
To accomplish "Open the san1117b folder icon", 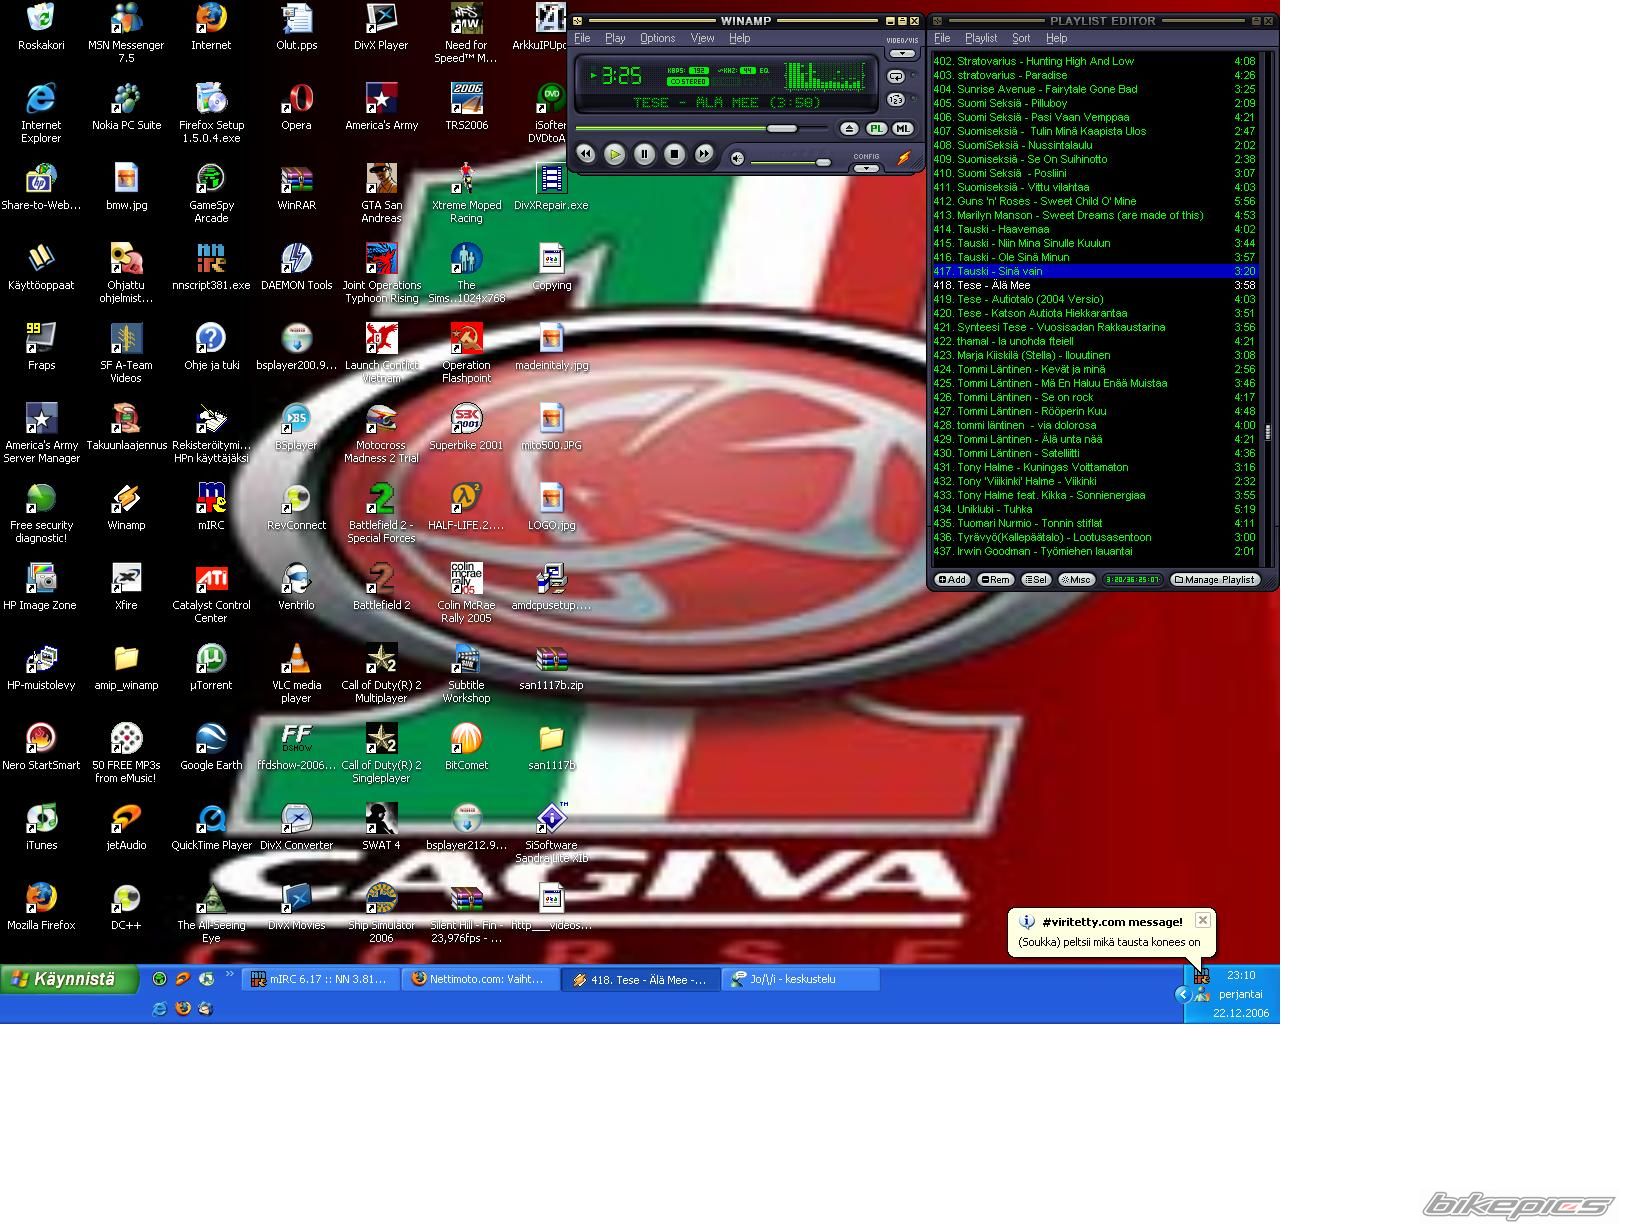I will tap(551, 746).
